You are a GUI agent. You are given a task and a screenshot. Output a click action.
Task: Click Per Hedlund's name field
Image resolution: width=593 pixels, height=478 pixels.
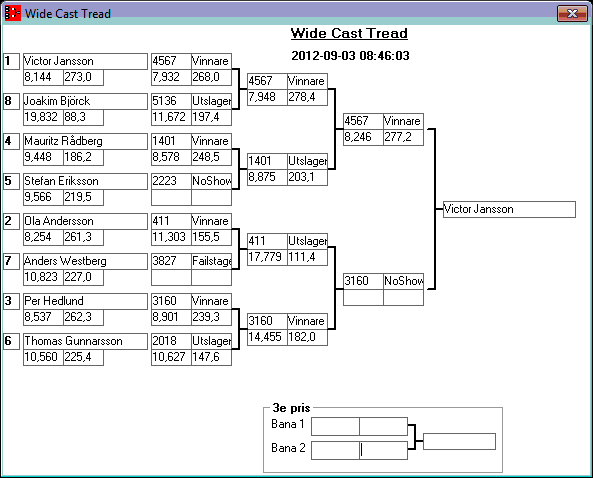(x=85, y=301)
